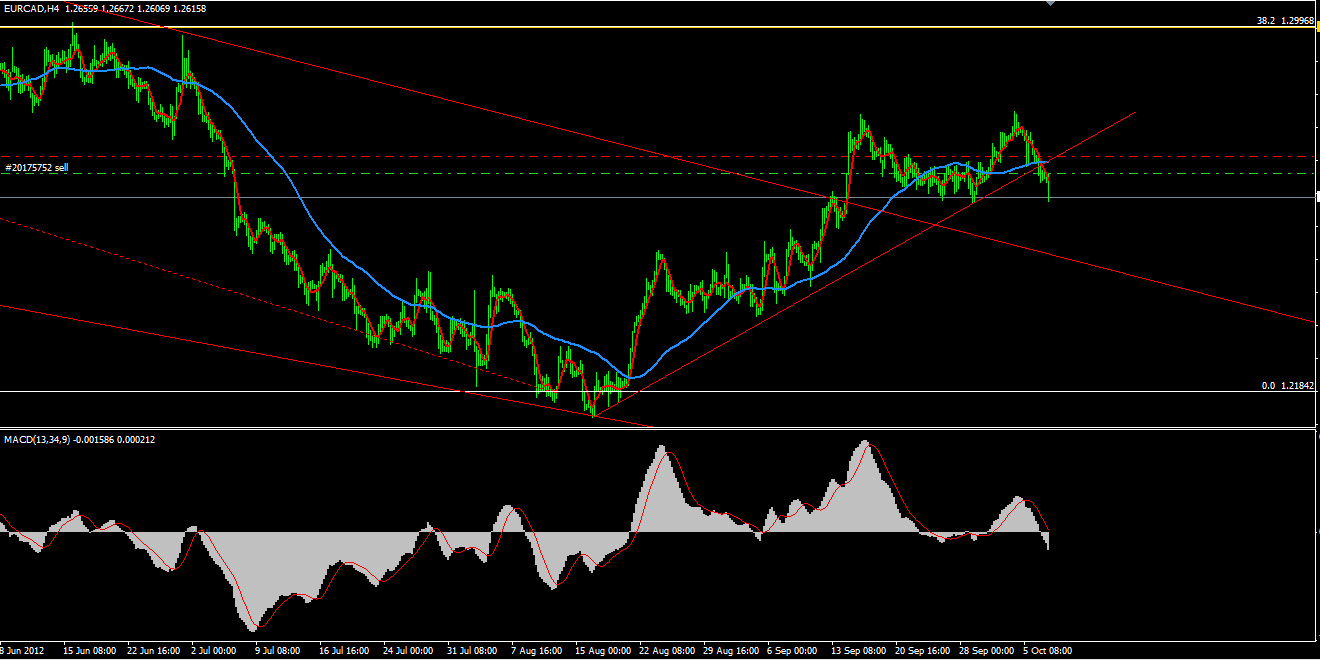1320x660 pixels.
Task: Click the 16 Jul 16:00 time label
Action: coord(344,651)
